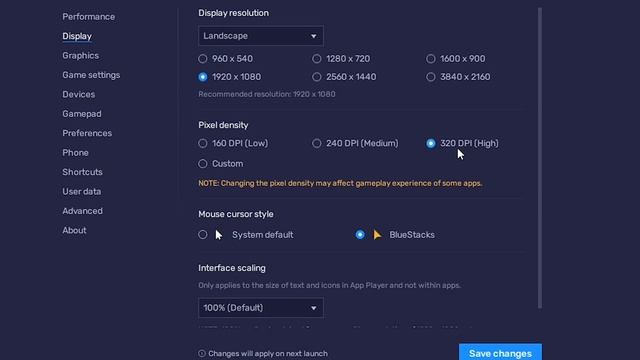Screen dimensions: 640x360
Task: Click the Save changes button
Action: [500, 352]
